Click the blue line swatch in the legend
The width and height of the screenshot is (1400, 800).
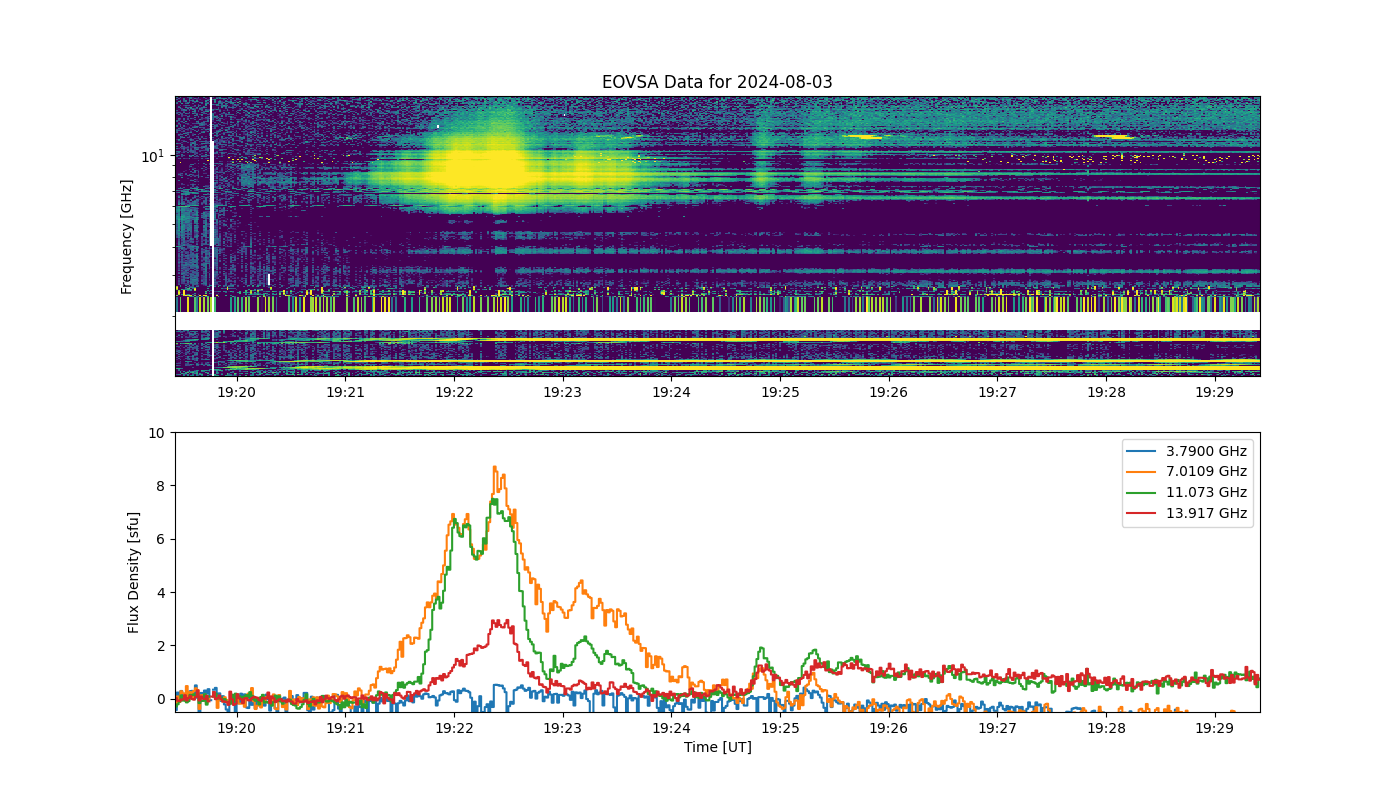(1141, 451)
